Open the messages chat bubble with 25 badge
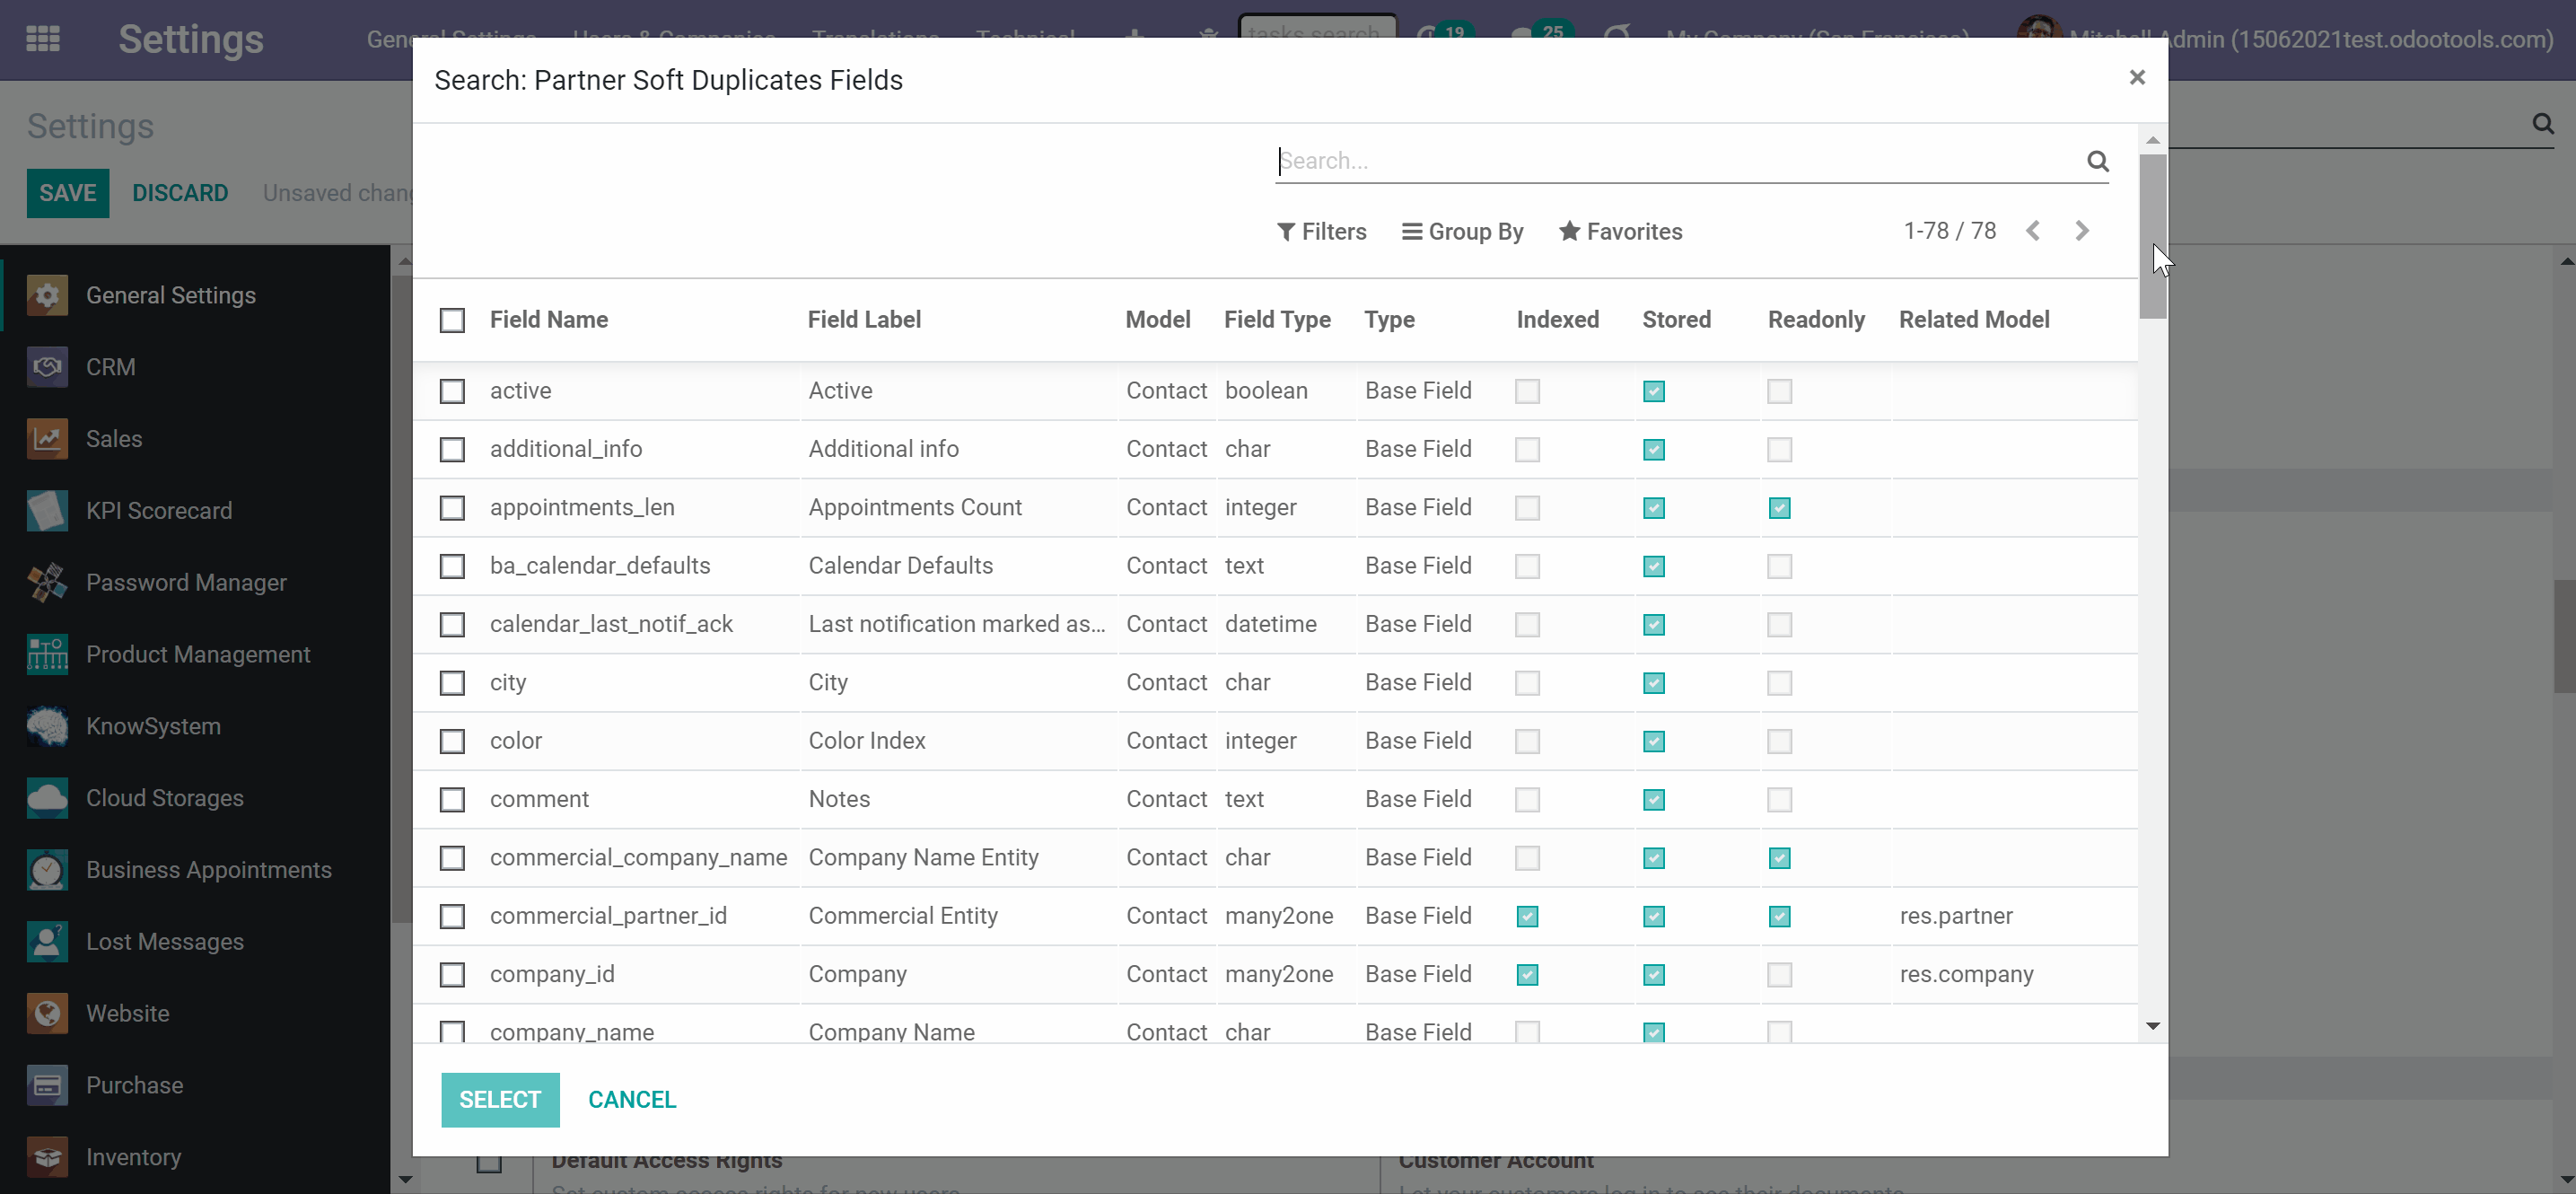Viewport: 2576px width, 1194px height. click(1540, 35)
